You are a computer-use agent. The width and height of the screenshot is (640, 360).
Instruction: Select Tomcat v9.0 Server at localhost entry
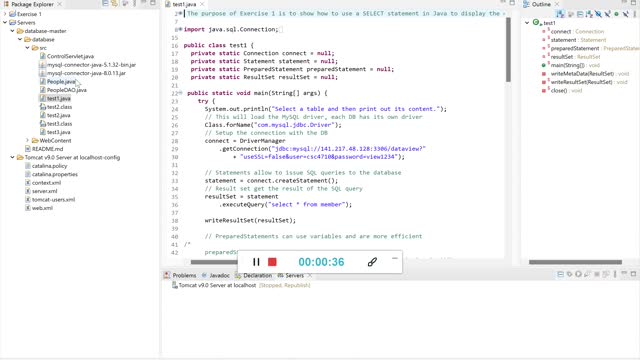241,285
